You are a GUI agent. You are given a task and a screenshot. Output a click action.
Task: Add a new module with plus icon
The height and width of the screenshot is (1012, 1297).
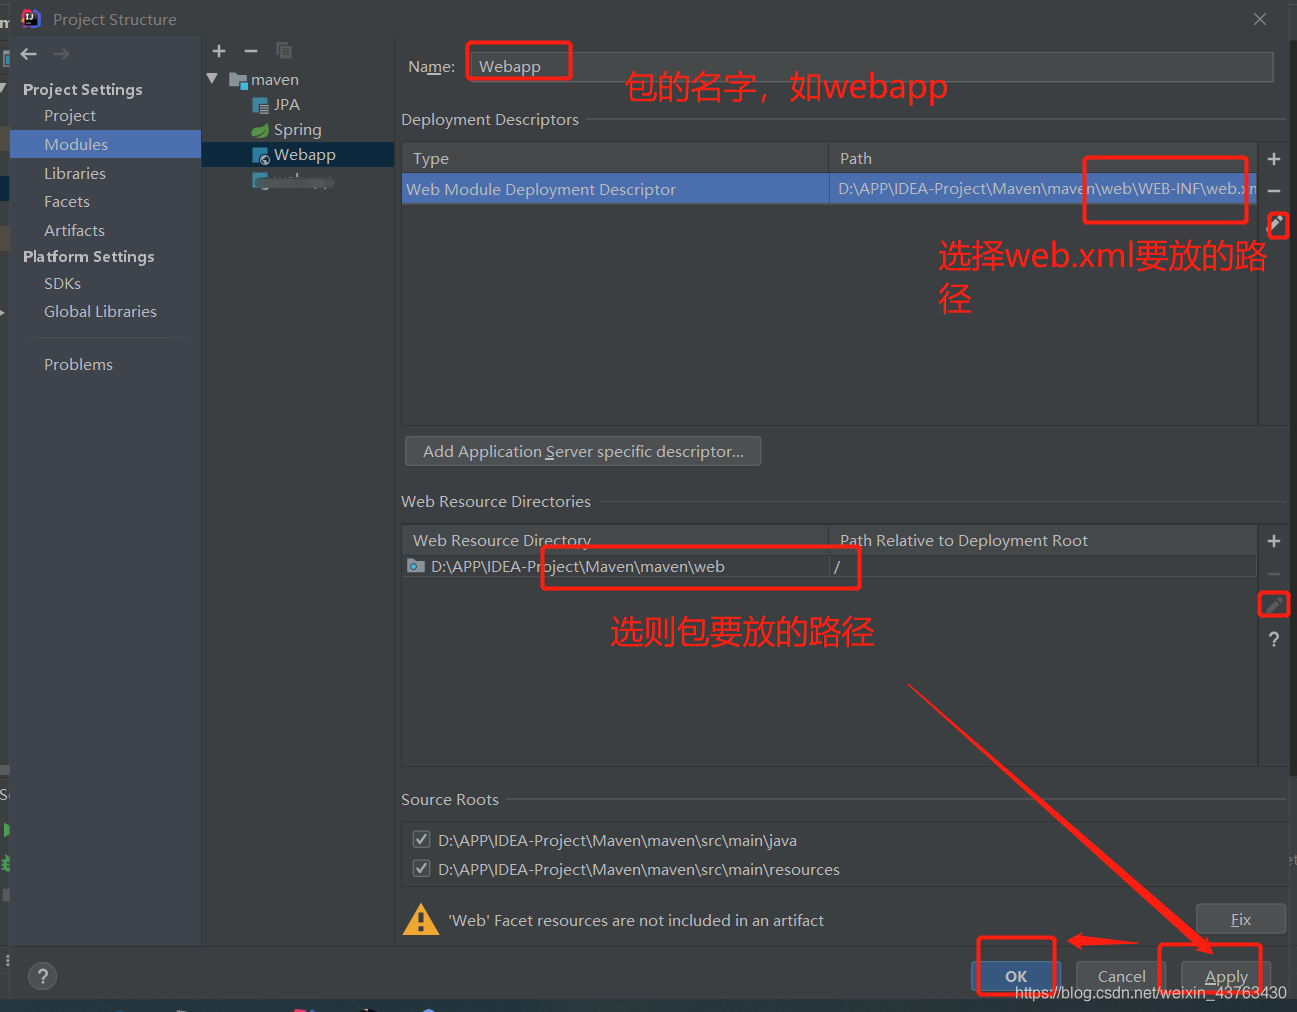tap(219, 51)
